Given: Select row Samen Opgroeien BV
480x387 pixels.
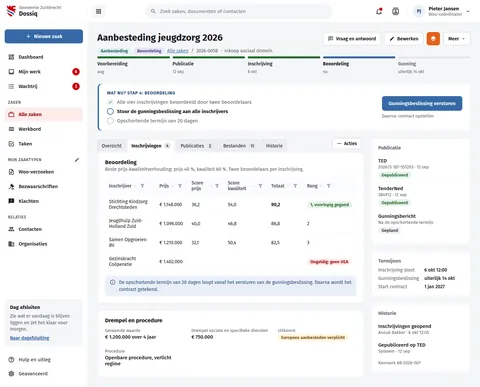Looking at the screenshot, I should (x=230, y=242).
